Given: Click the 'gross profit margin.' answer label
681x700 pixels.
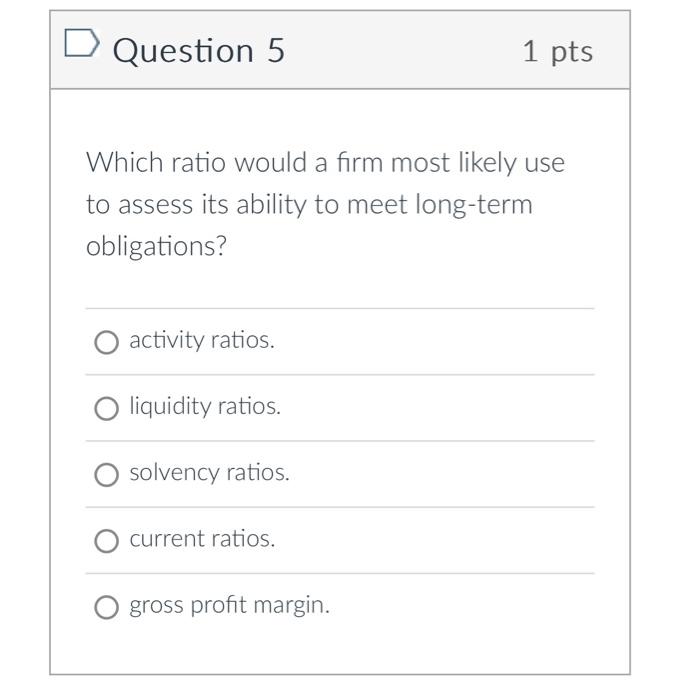Looking at the screenshot, I should pyautogui.click(x=229, y=605).
